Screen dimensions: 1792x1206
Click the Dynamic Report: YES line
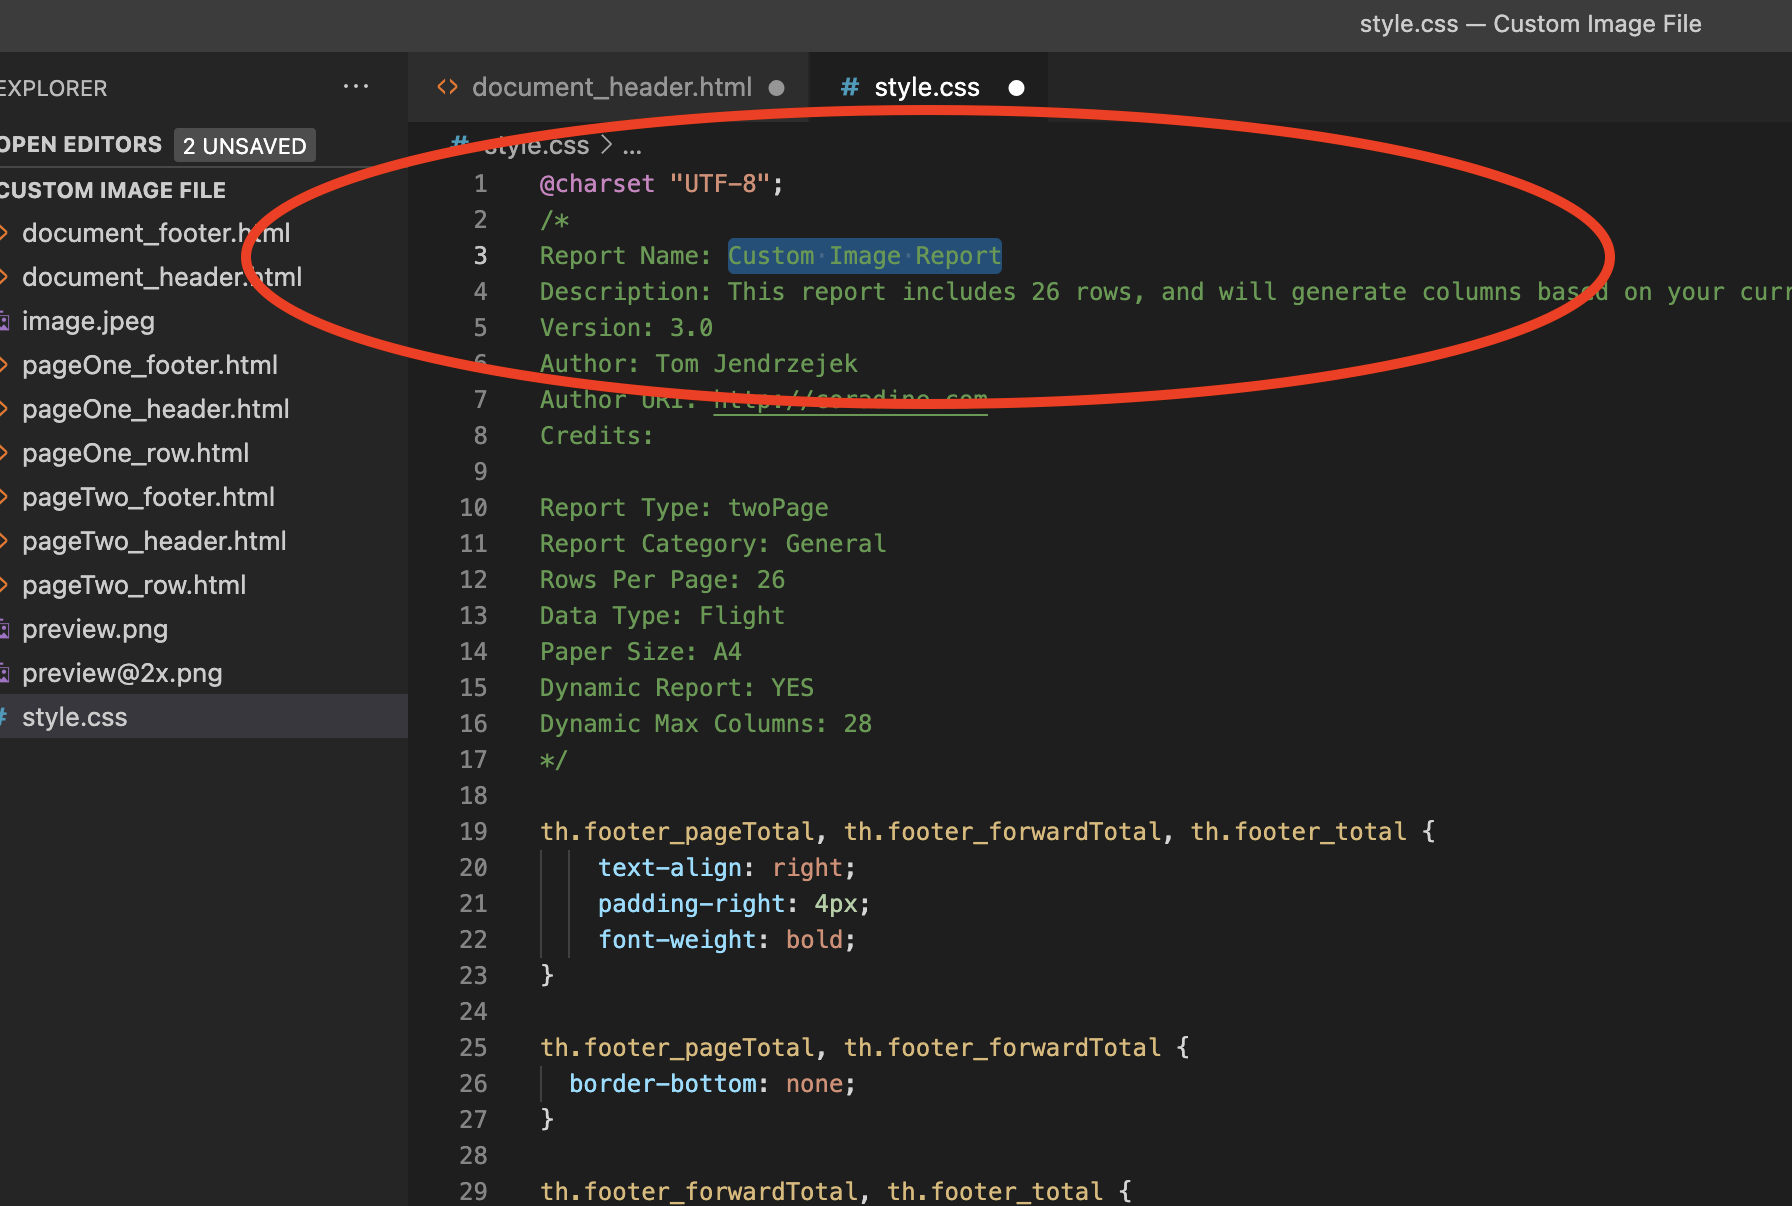click(x=677, y=688)
